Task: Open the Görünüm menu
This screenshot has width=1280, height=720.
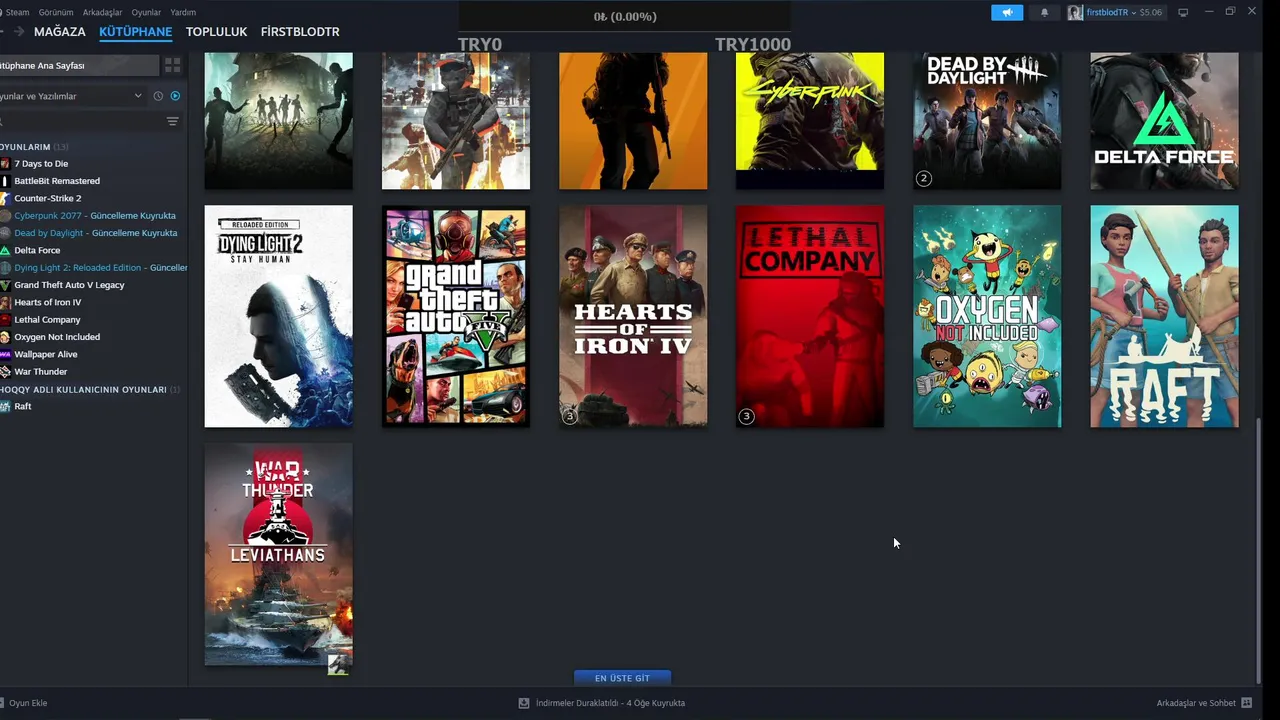Action: (56, 12)
